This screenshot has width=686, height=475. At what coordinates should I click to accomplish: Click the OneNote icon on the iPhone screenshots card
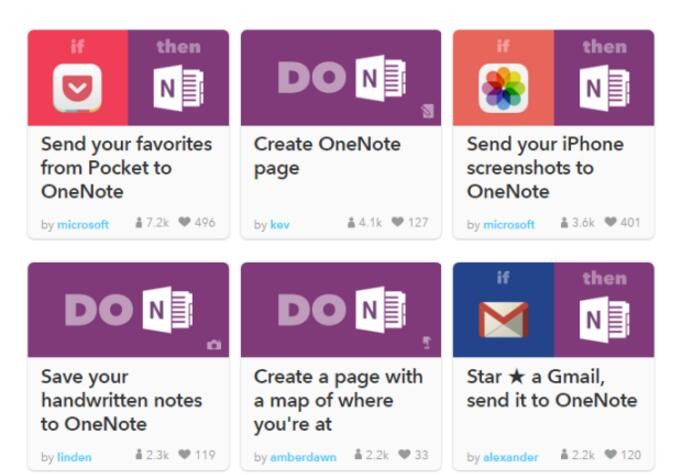pyautogui.click(x=605, y=88)
